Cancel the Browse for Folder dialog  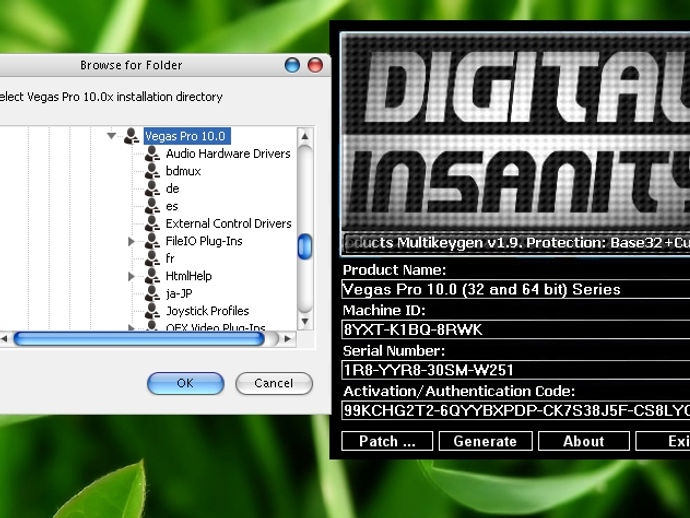(x=274, y=383)
